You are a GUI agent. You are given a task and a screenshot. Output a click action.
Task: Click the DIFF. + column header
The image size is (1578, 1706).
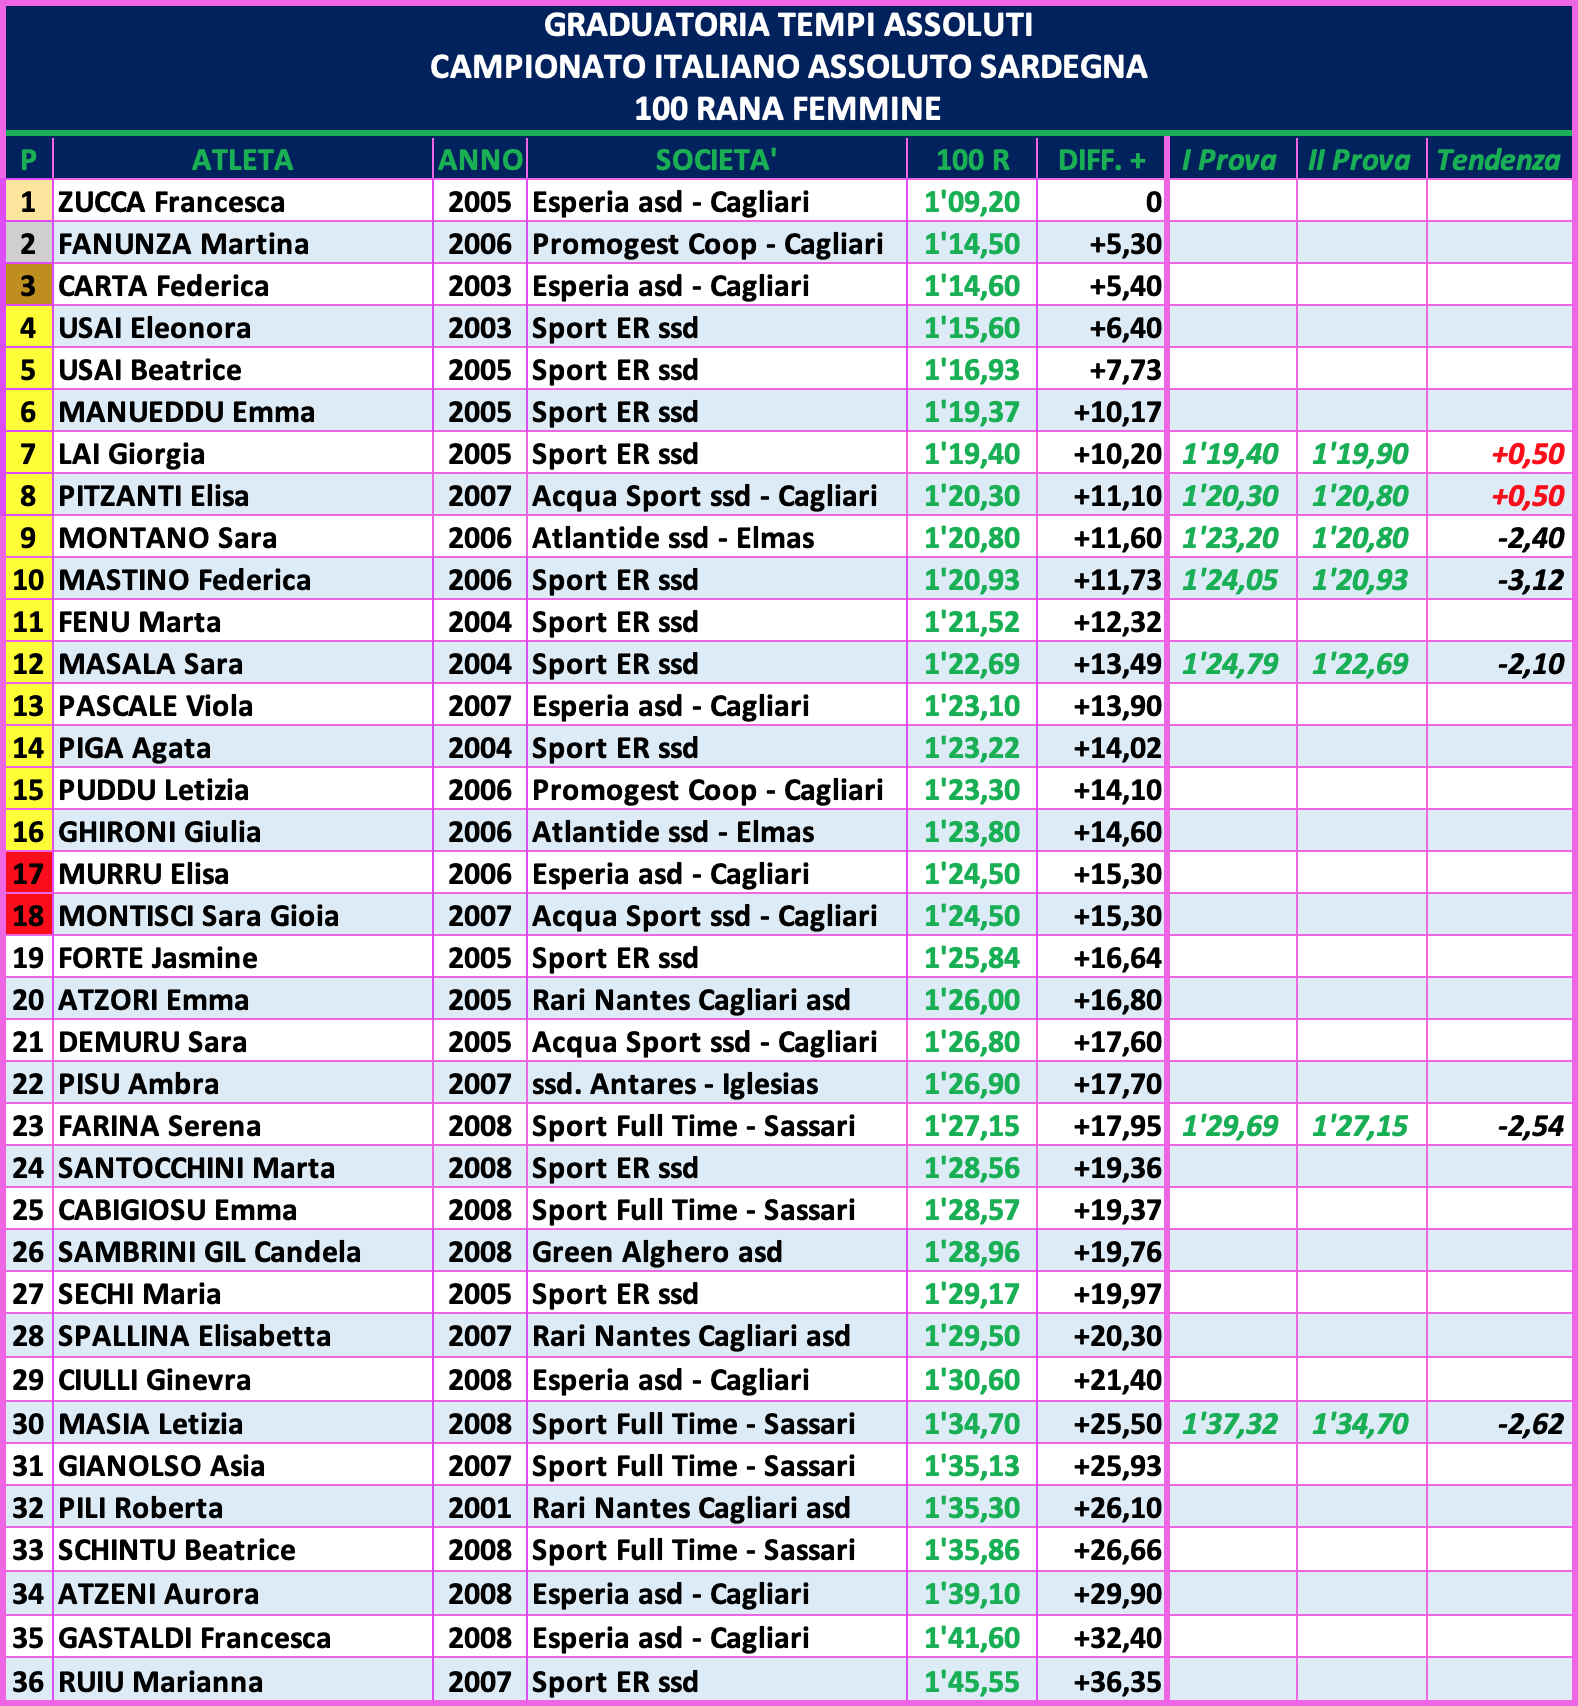click(1101, 160)
